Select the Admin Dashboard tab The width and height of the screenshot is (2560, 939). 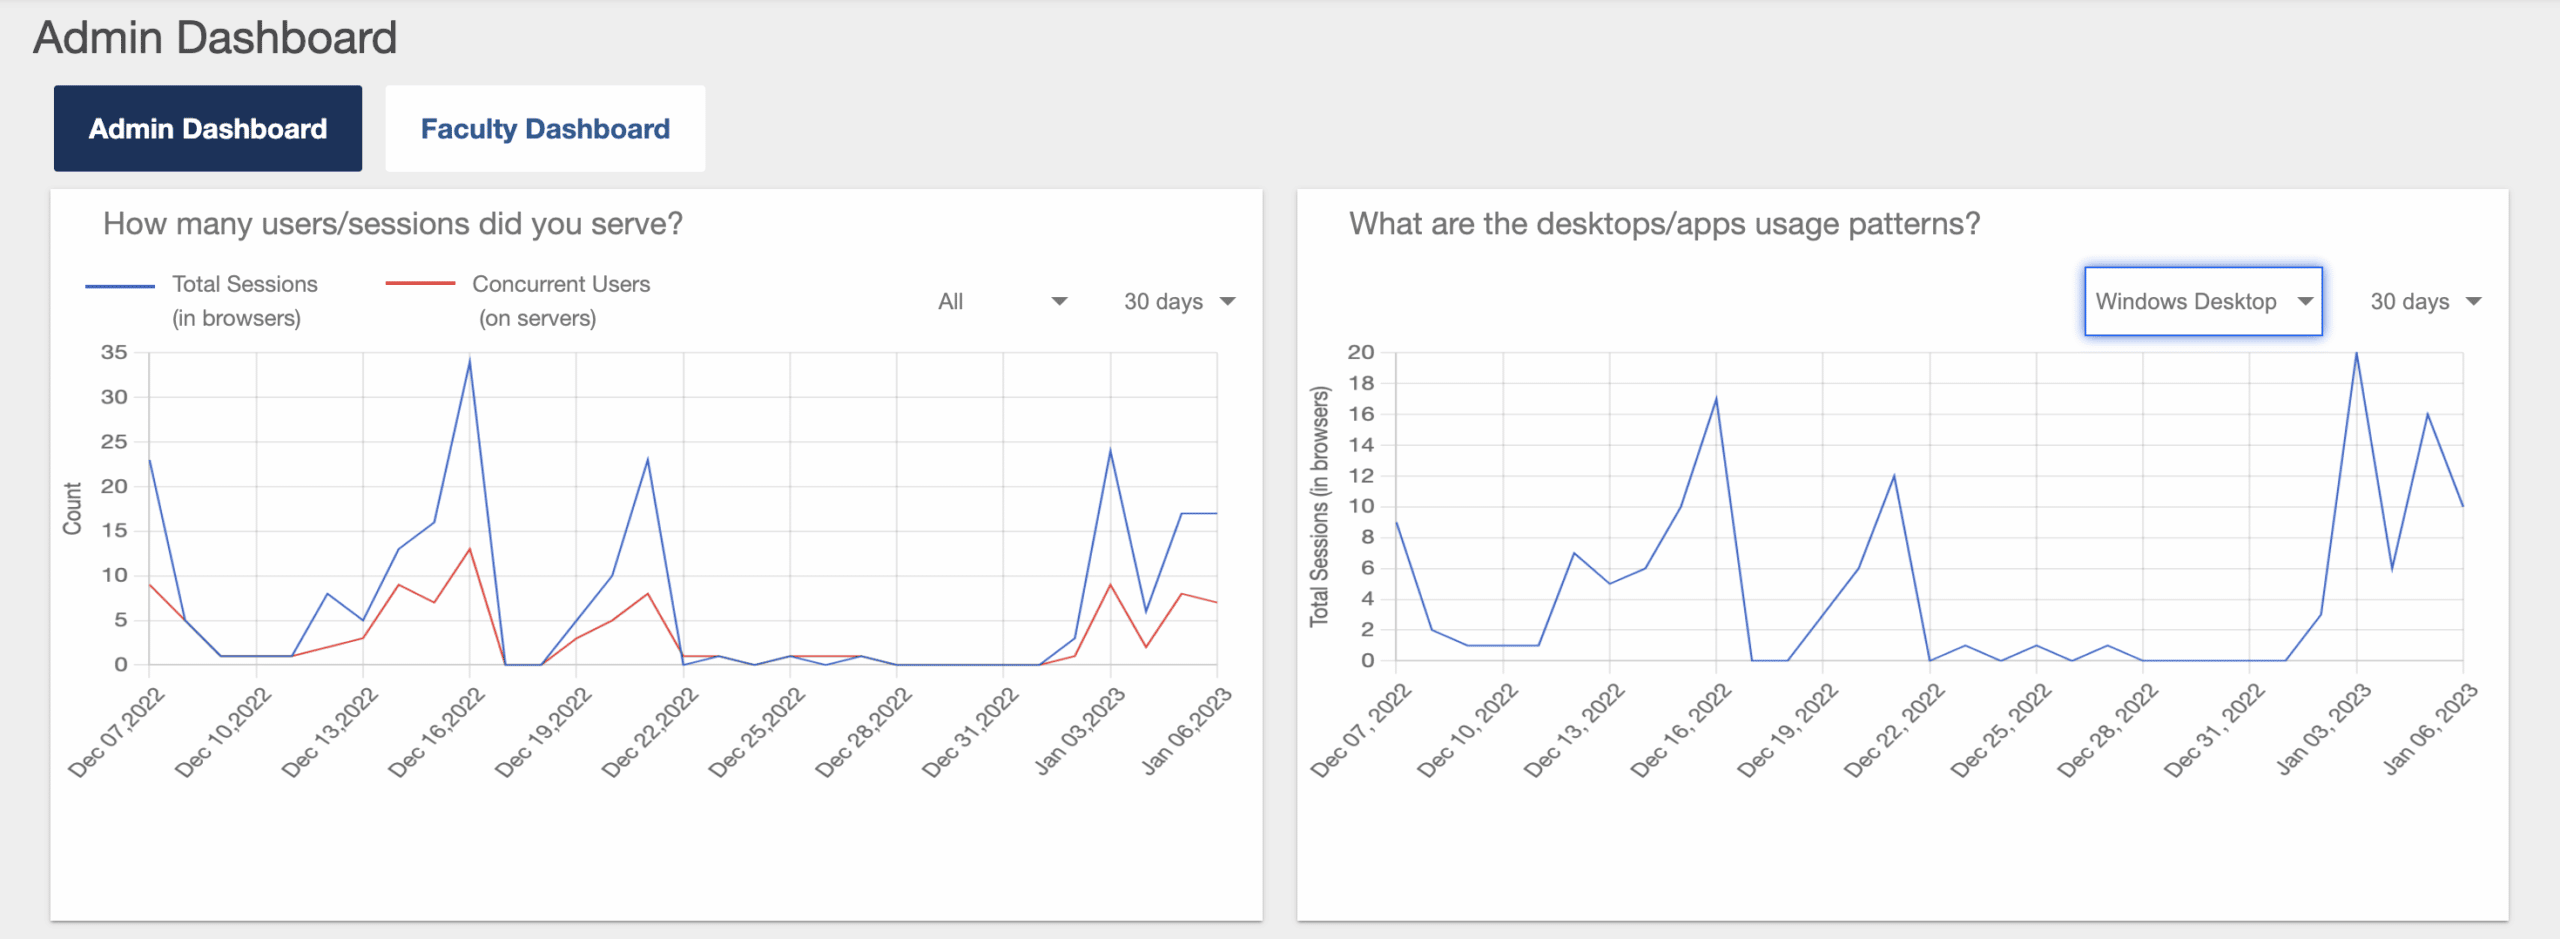pyautogui.click(x=208, y=129)
